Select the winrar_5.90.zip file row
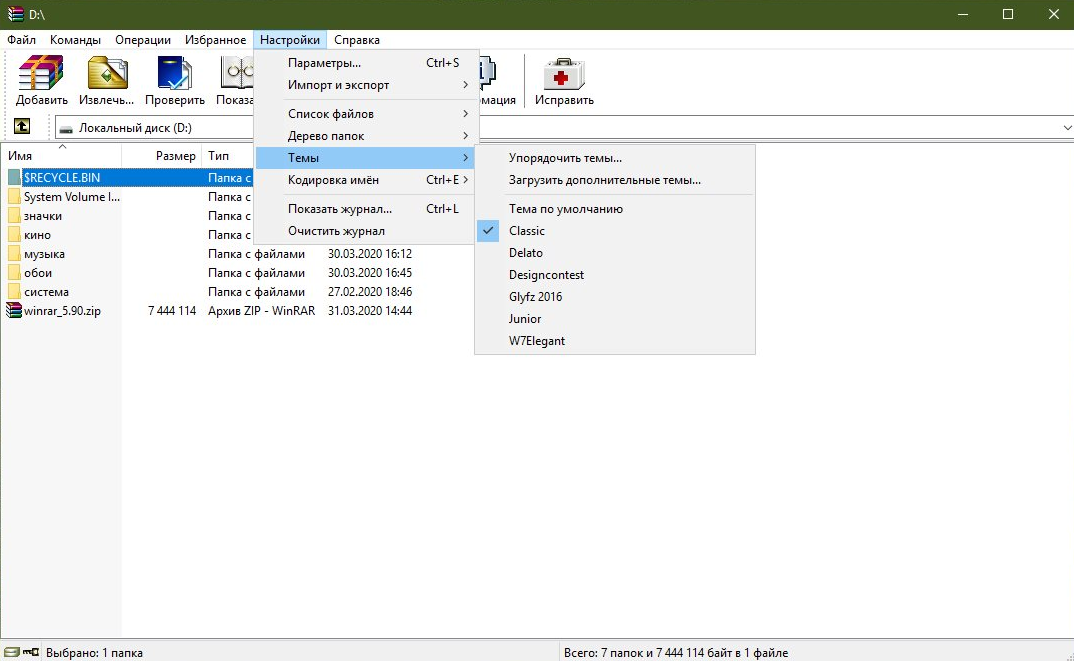This screenshot has height=661, width=1074. click(x=210, y=310)
